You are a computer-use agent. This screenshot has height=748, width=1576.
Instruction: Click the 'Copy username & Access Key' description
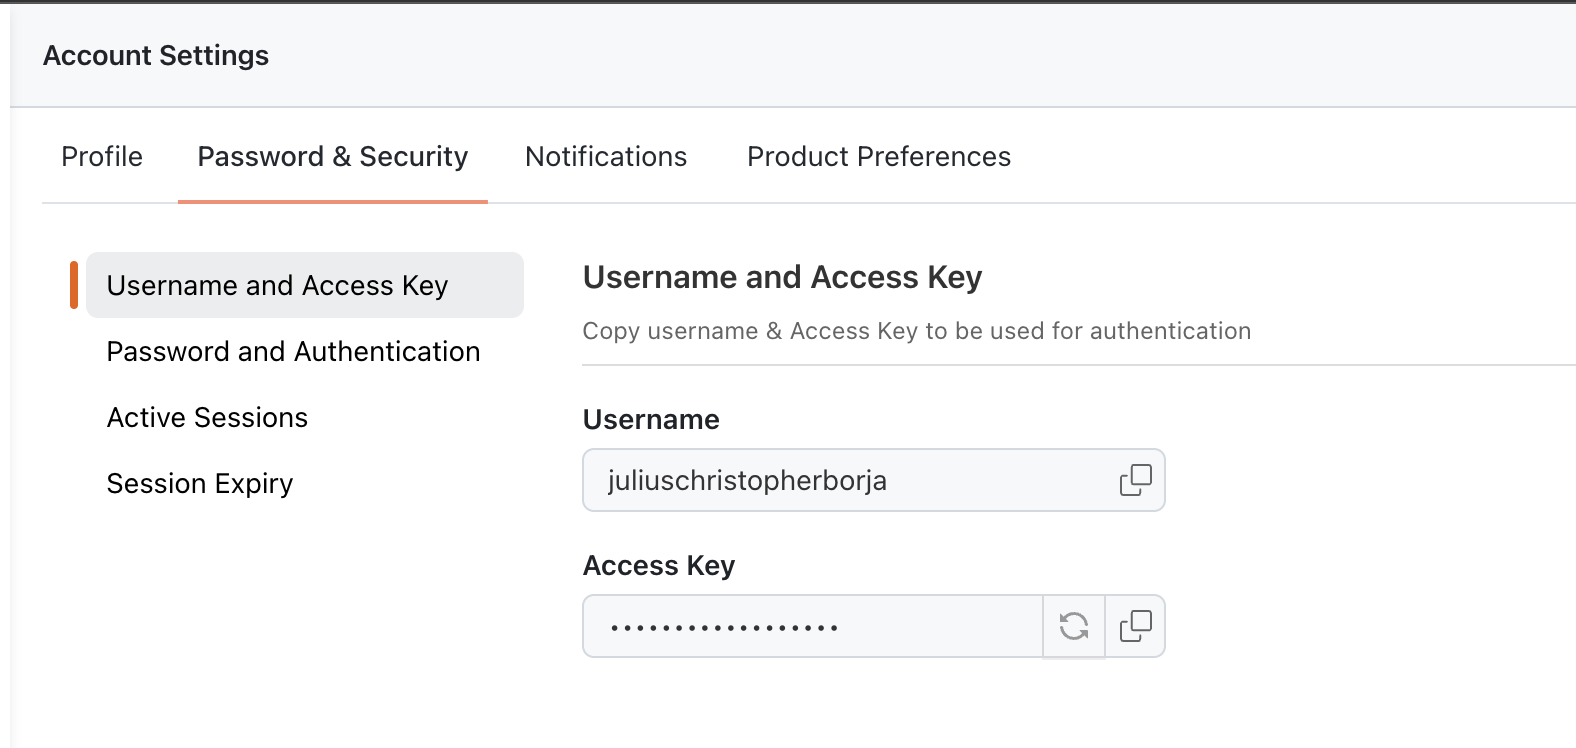pyautogui.click(x=917, y=331)
